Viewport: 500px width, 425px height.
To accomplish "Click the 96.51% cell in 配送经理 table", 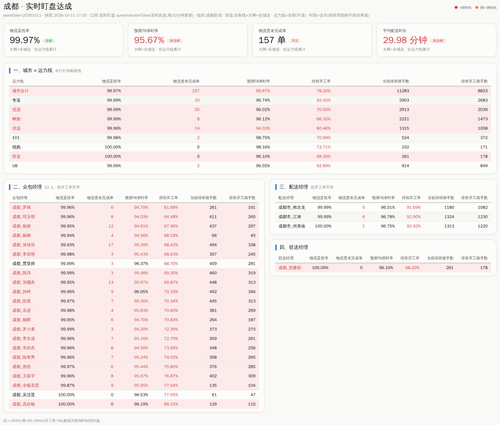I will click(x=388, y=207).
